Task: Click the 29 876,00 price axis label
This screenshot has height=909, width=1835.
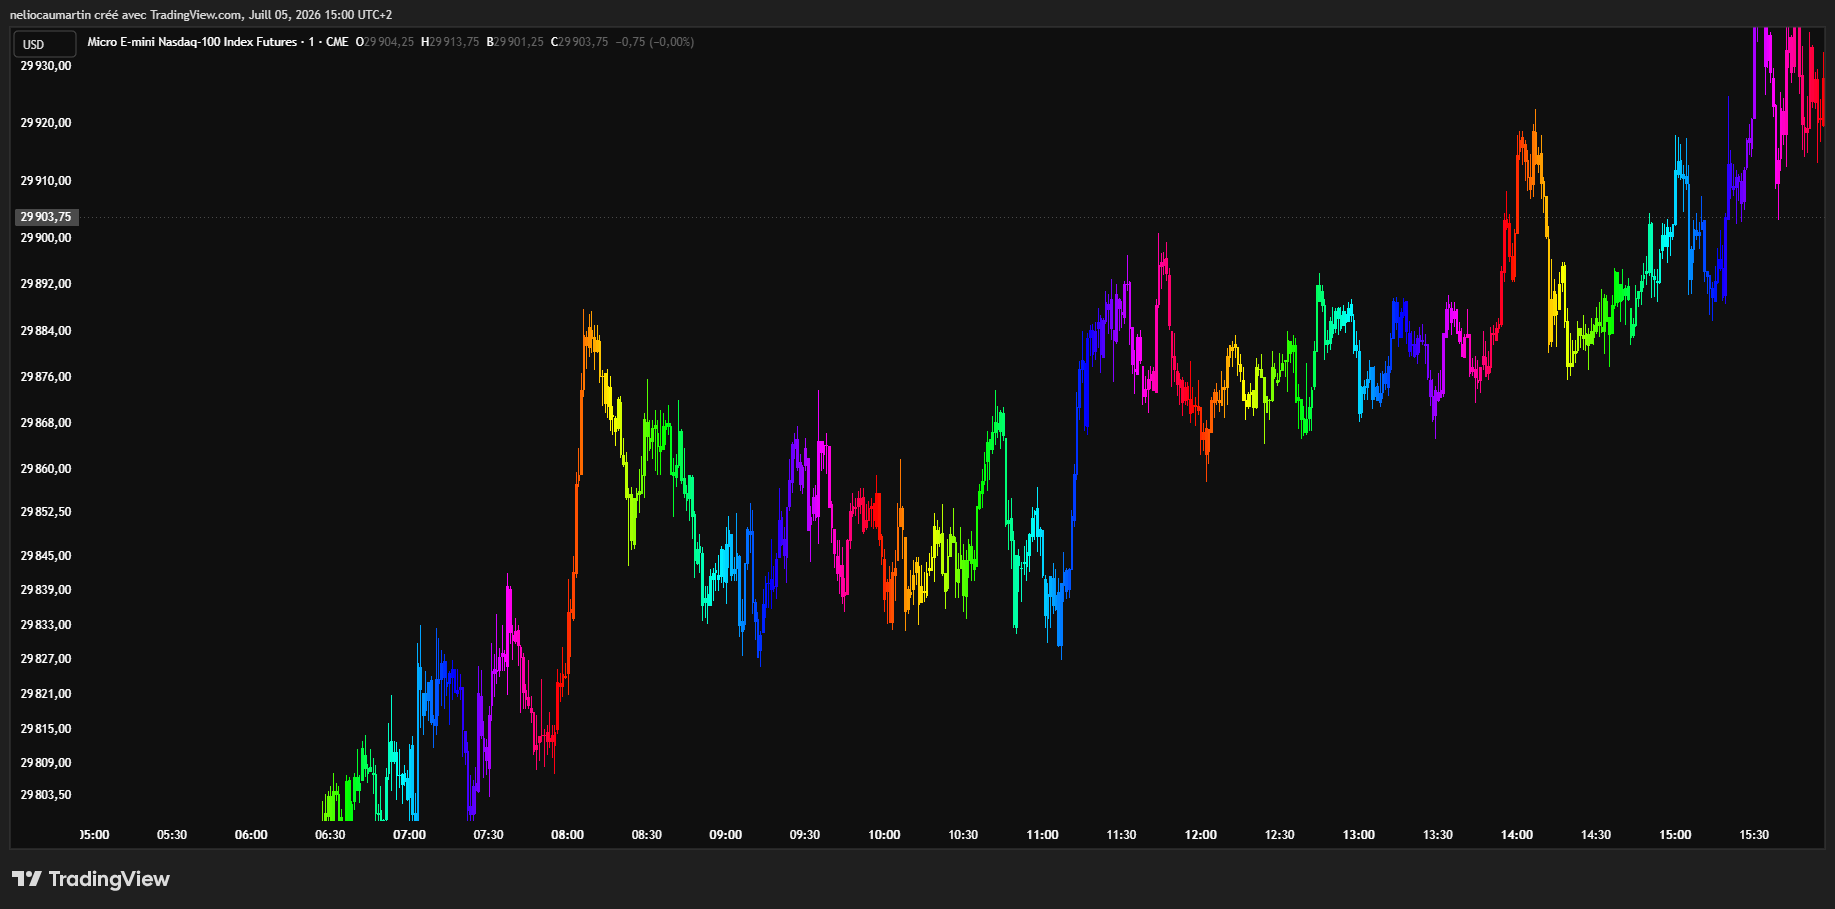Action: (46, 377)
